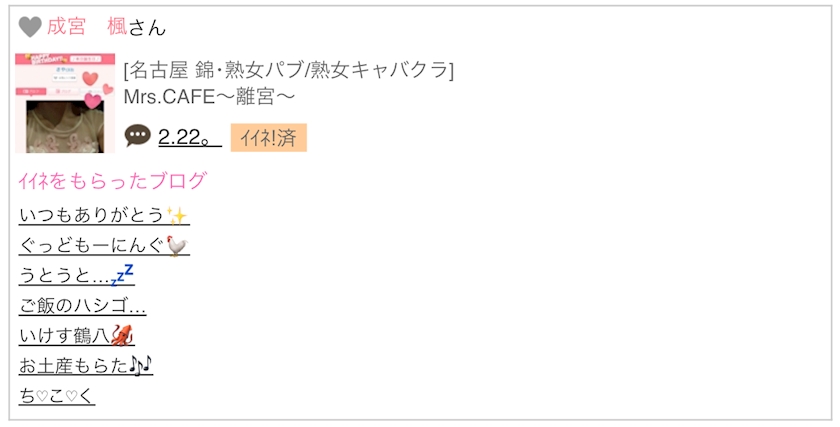Select the shop name Mrs.CAFE〜離宮〜
This screenshot has width=840, height=427.
[209, 97]
